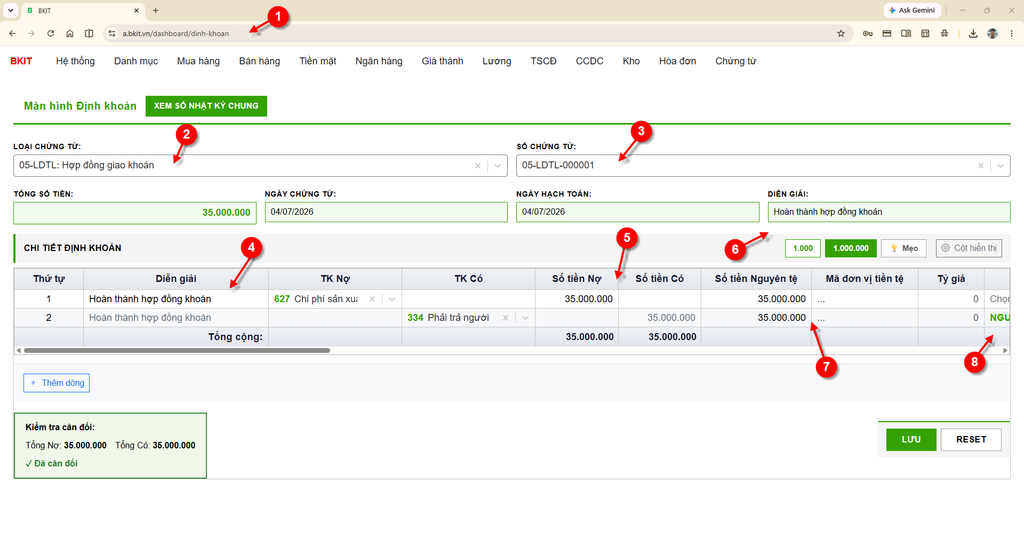The height and width of the screenshot is (550, 1024).
Task: Select the 1.000 unit button
Action: 803,248
